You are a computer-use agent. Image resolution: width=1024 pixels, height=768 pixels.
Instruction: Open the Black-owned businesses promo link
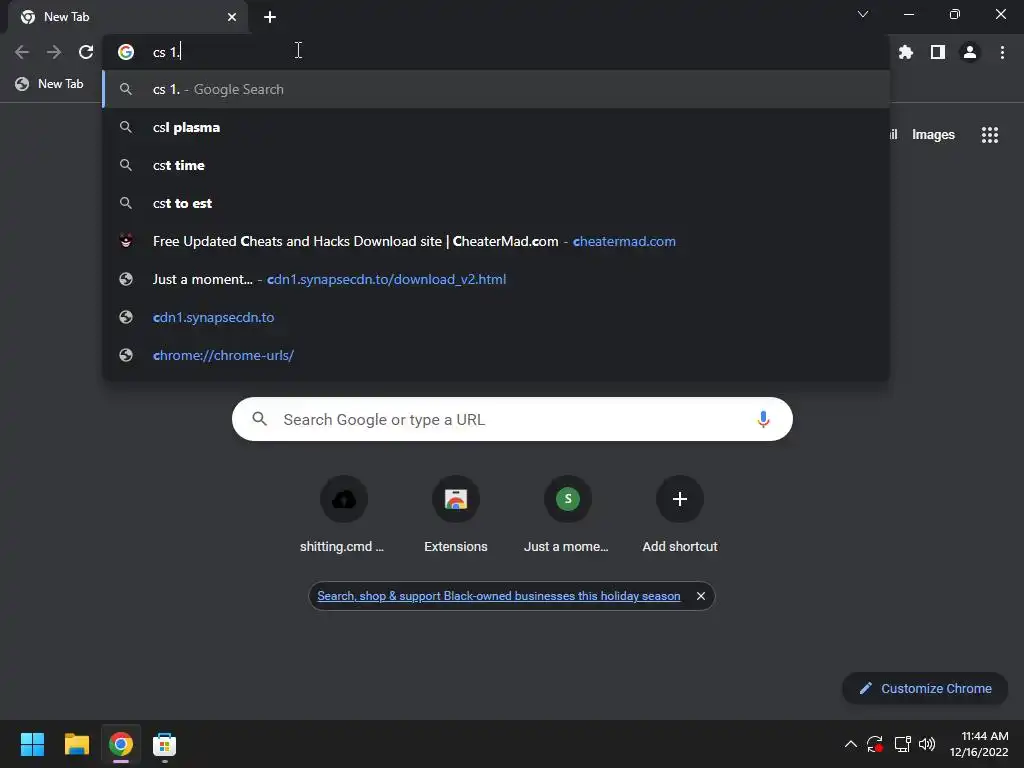498,596
